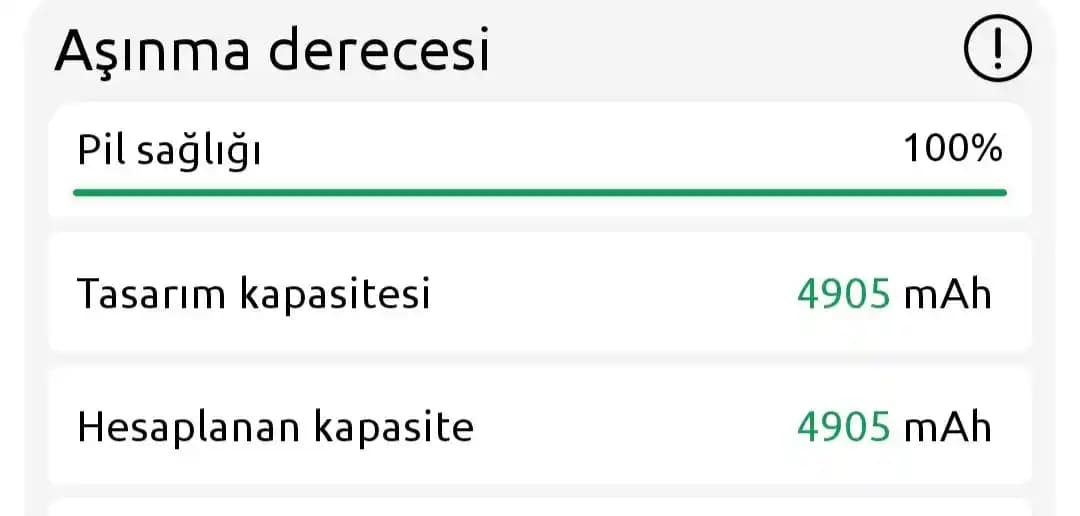This screenshot has height=516, width=1080.
Task: Tap the 100% battery health value
Action: pos(952,150)
